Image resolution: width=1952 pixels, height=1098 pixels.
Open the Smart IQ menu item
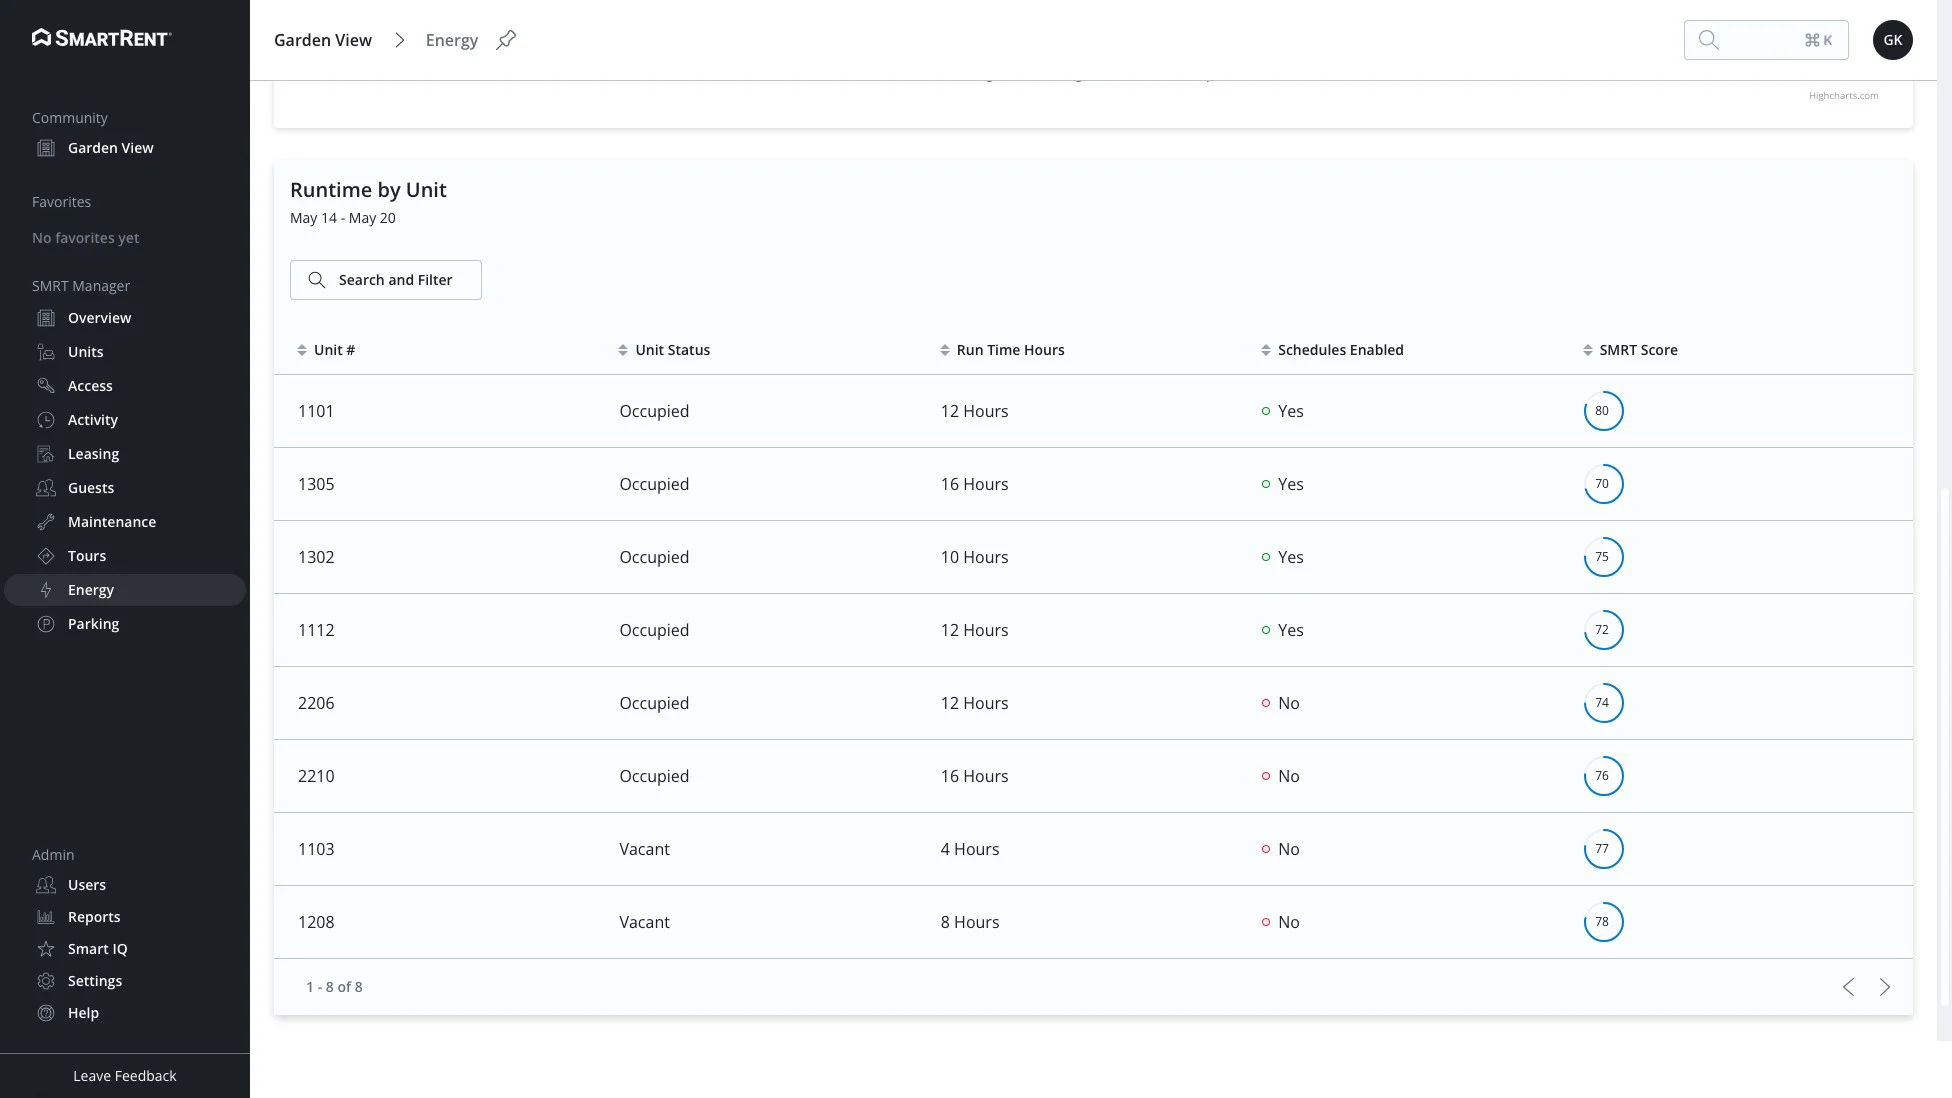point(125,949)
